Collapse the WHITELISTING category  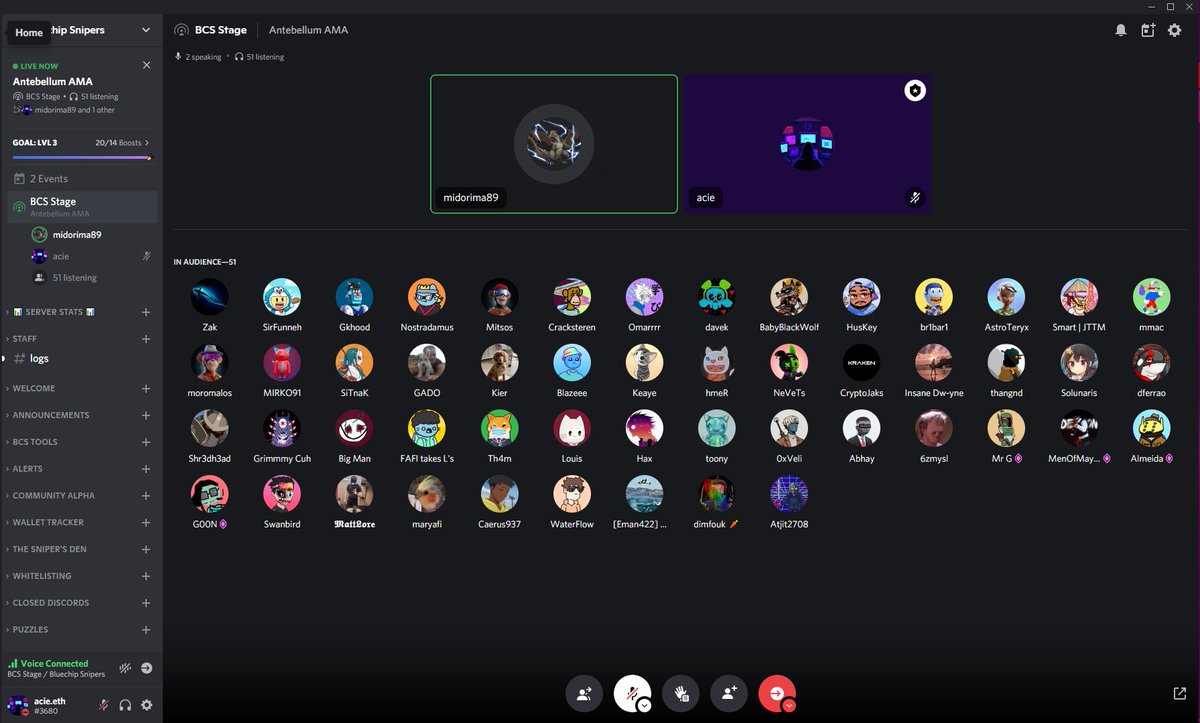42,576
